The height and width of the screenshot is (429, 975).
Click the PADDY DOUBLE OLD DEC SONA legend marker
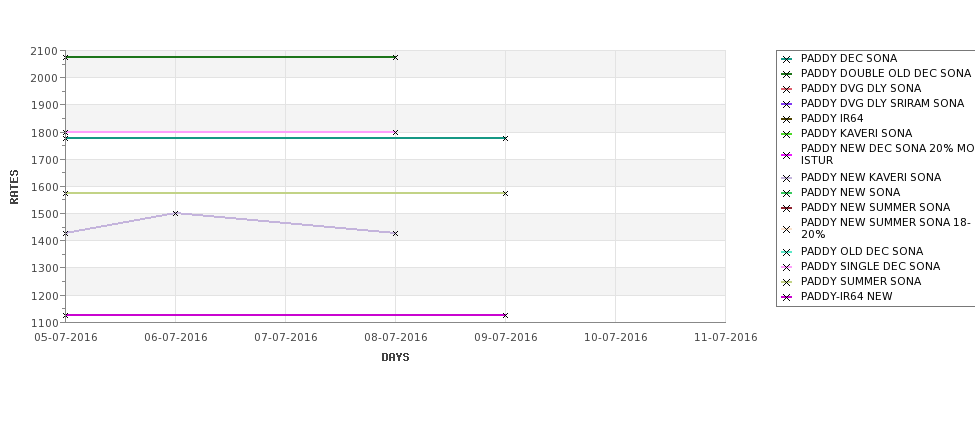[786, 74]
